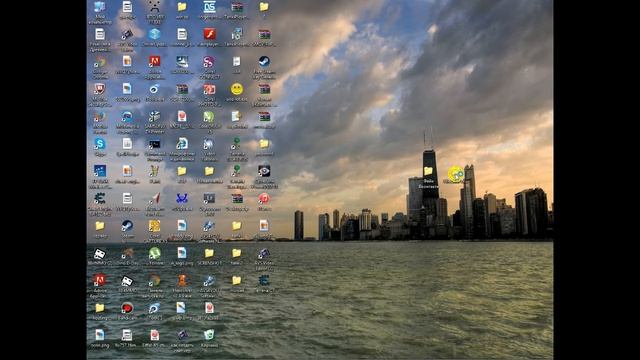Screen dimensions: 640x360
Task: Launch the shortcut labeled Steam
Action: (x=127, y=226)
